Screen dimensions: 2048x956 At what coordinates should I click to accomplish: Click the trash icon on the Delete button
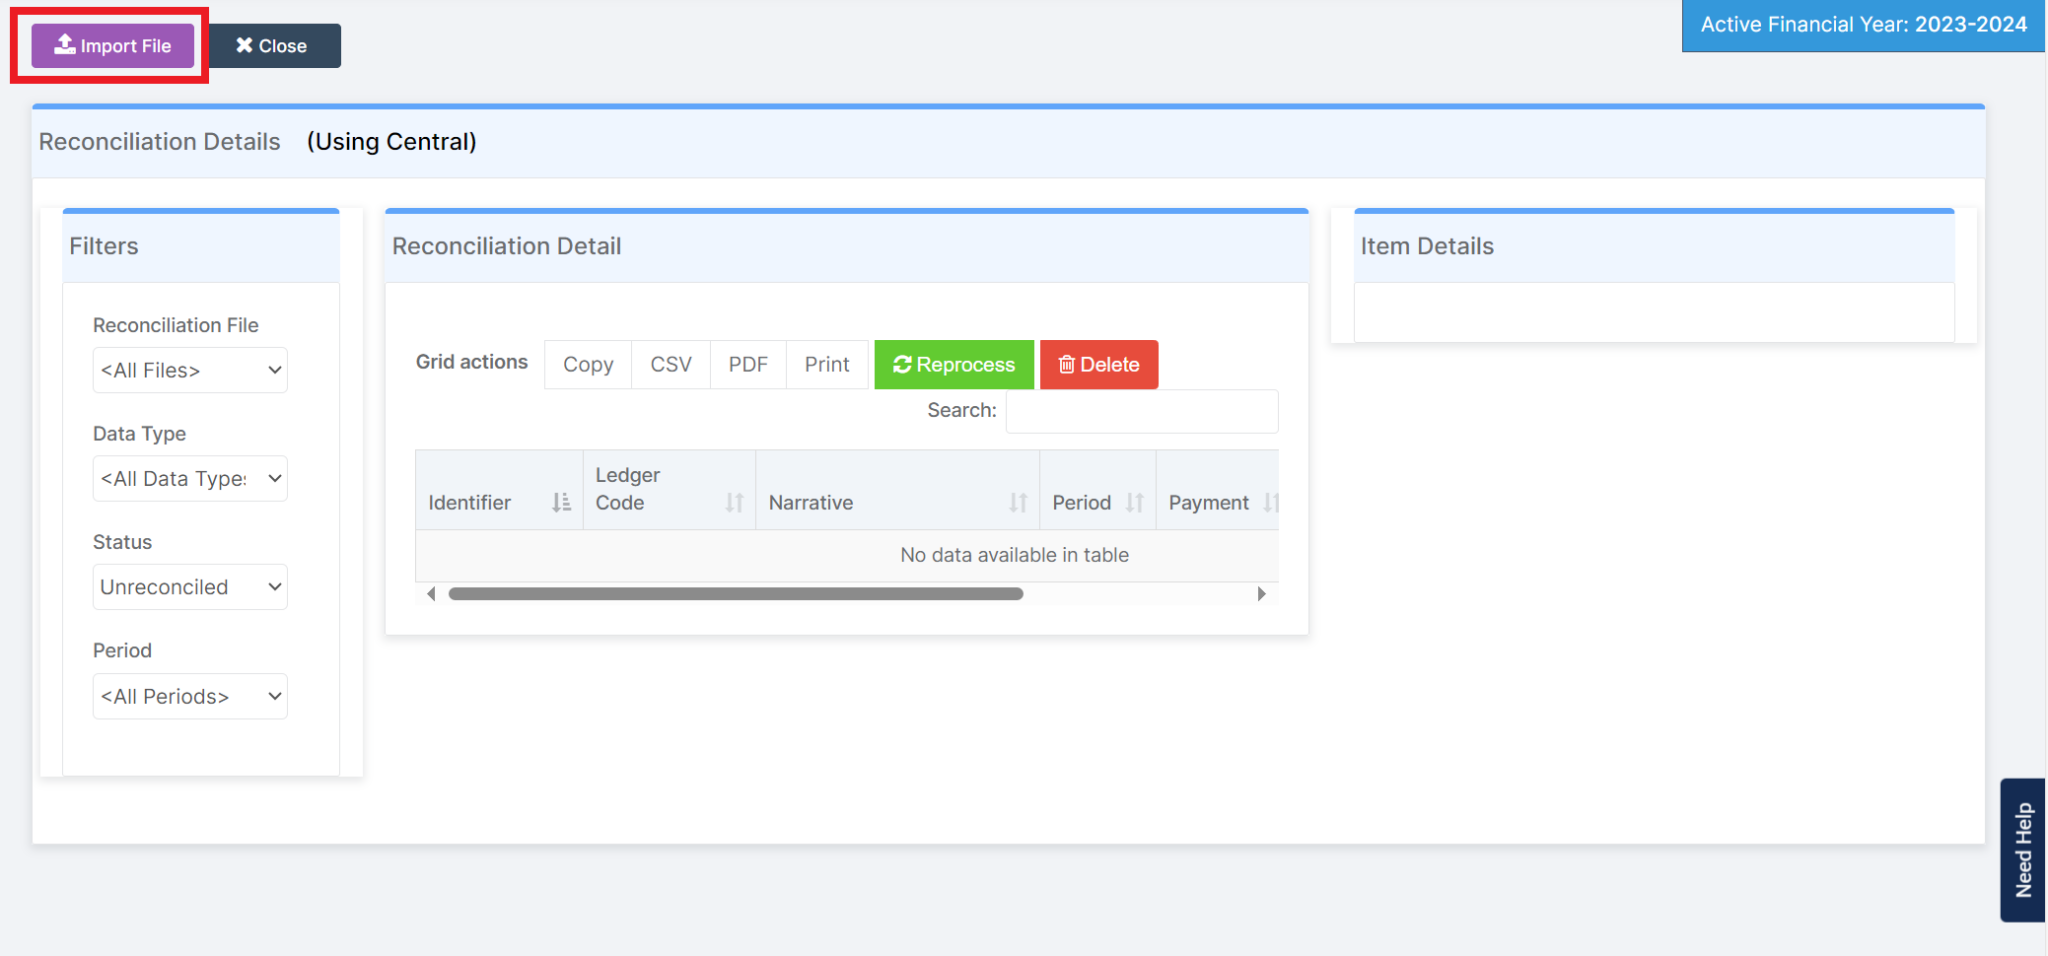(x=1067, y=364)
